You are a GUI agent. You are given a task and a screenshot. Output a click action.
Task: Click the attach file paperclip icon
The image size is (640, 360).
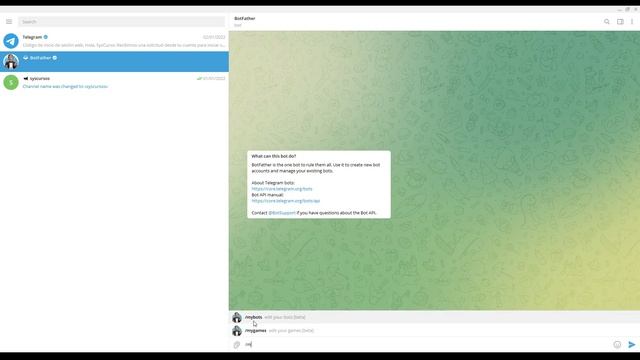(237, 345)
